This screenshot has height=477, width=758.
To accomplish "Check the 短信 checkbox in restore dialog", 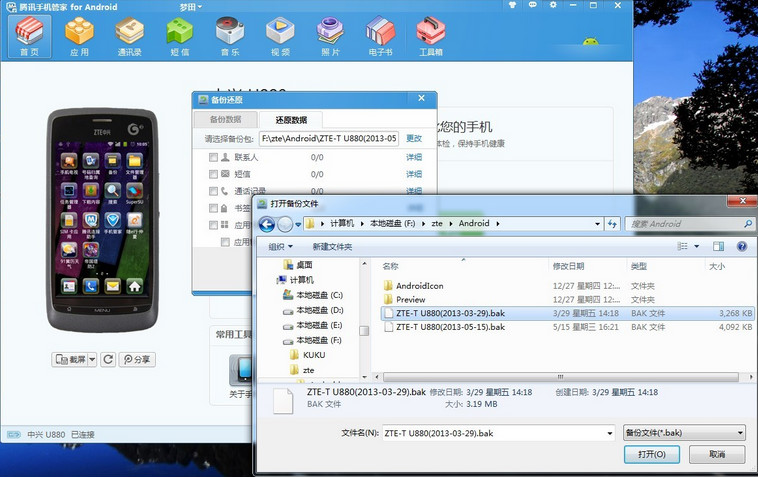I will [213, 174].
